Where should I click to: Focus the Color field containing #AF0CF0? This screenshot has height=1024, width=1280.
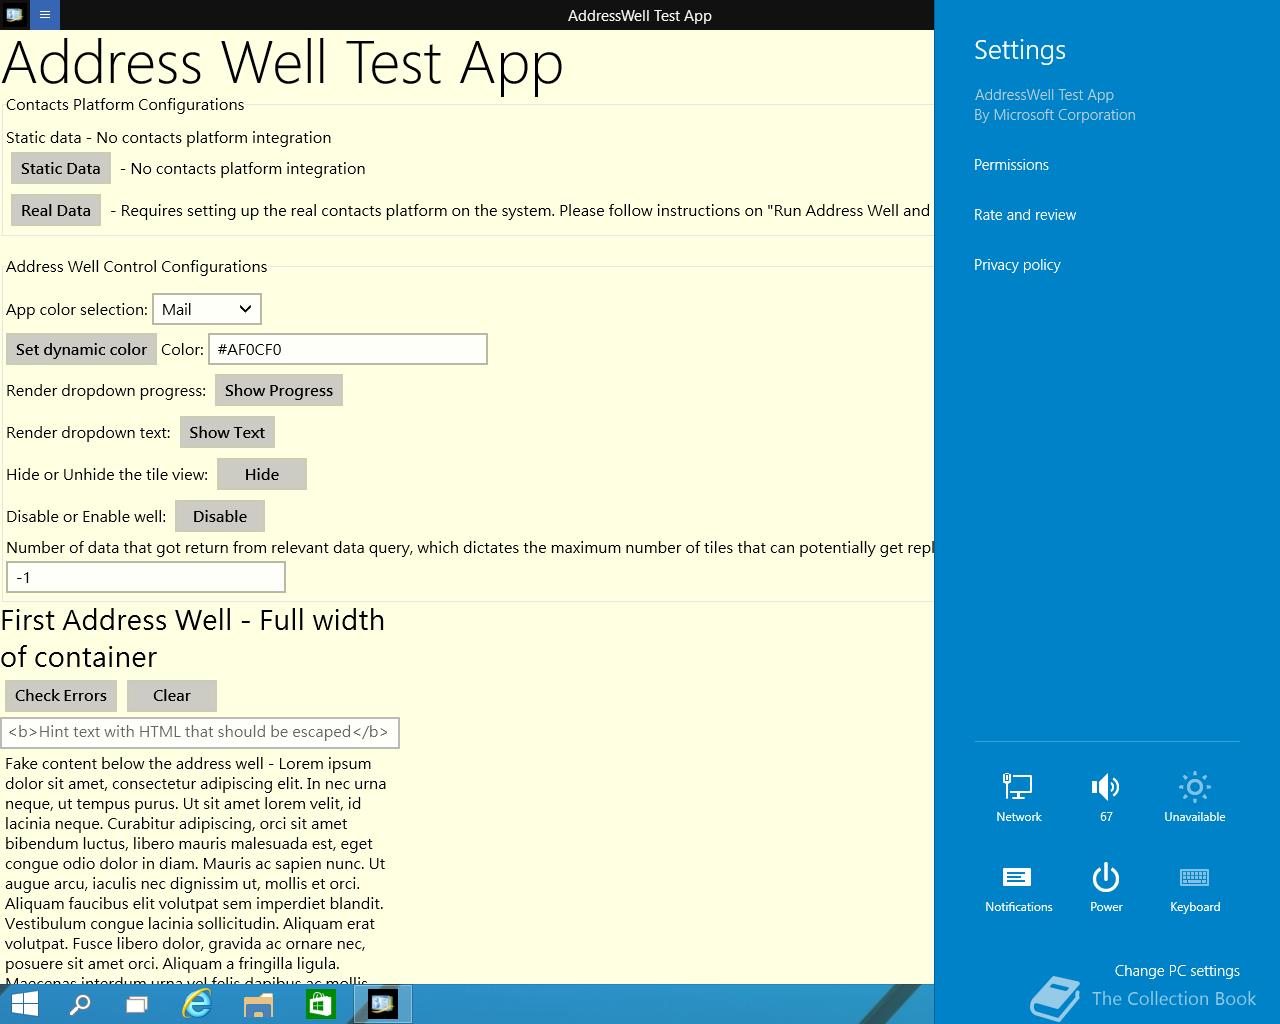(x=348, y=349)
